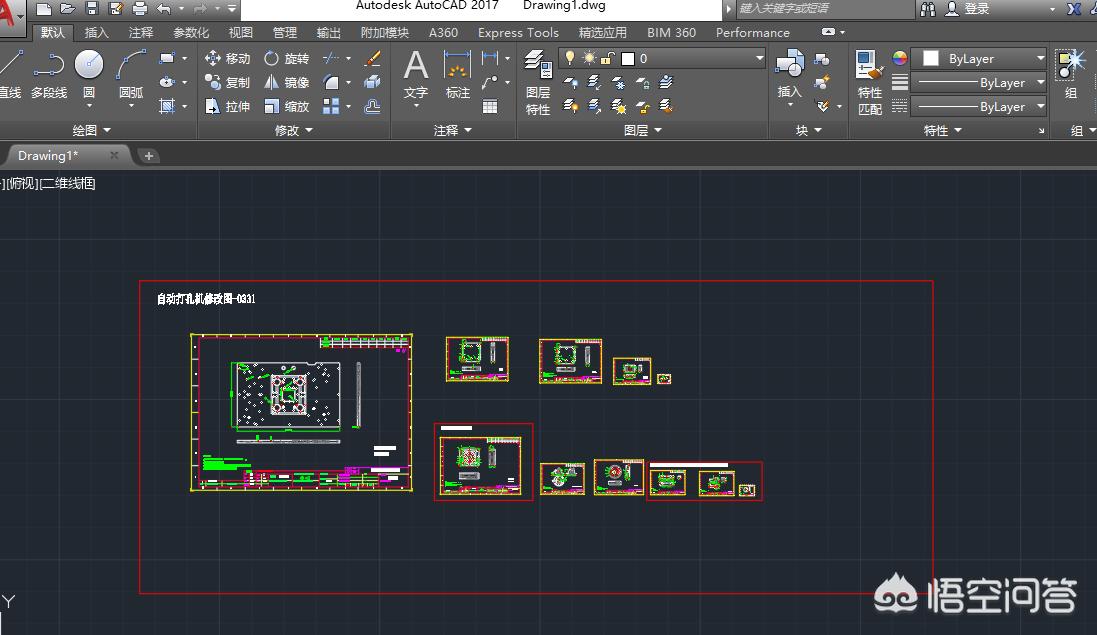Select Match Properties (特性匹配) tool
1097x635 pixels.
click(x=870, y=83)
